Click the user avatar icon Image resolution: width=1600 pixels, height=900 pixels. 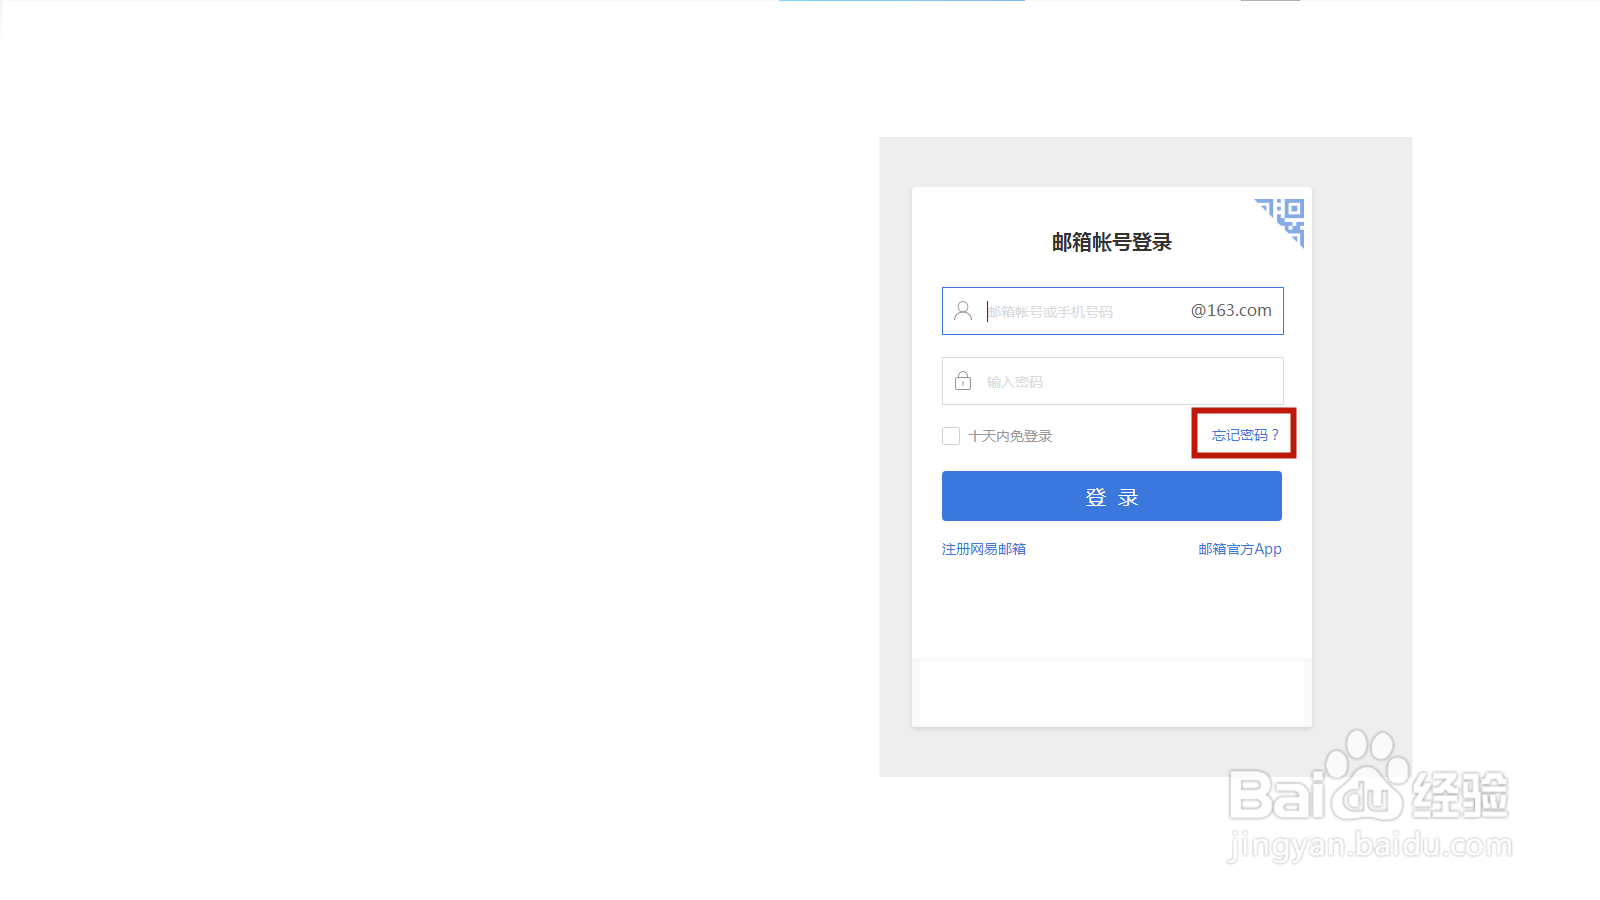[963, 311]
